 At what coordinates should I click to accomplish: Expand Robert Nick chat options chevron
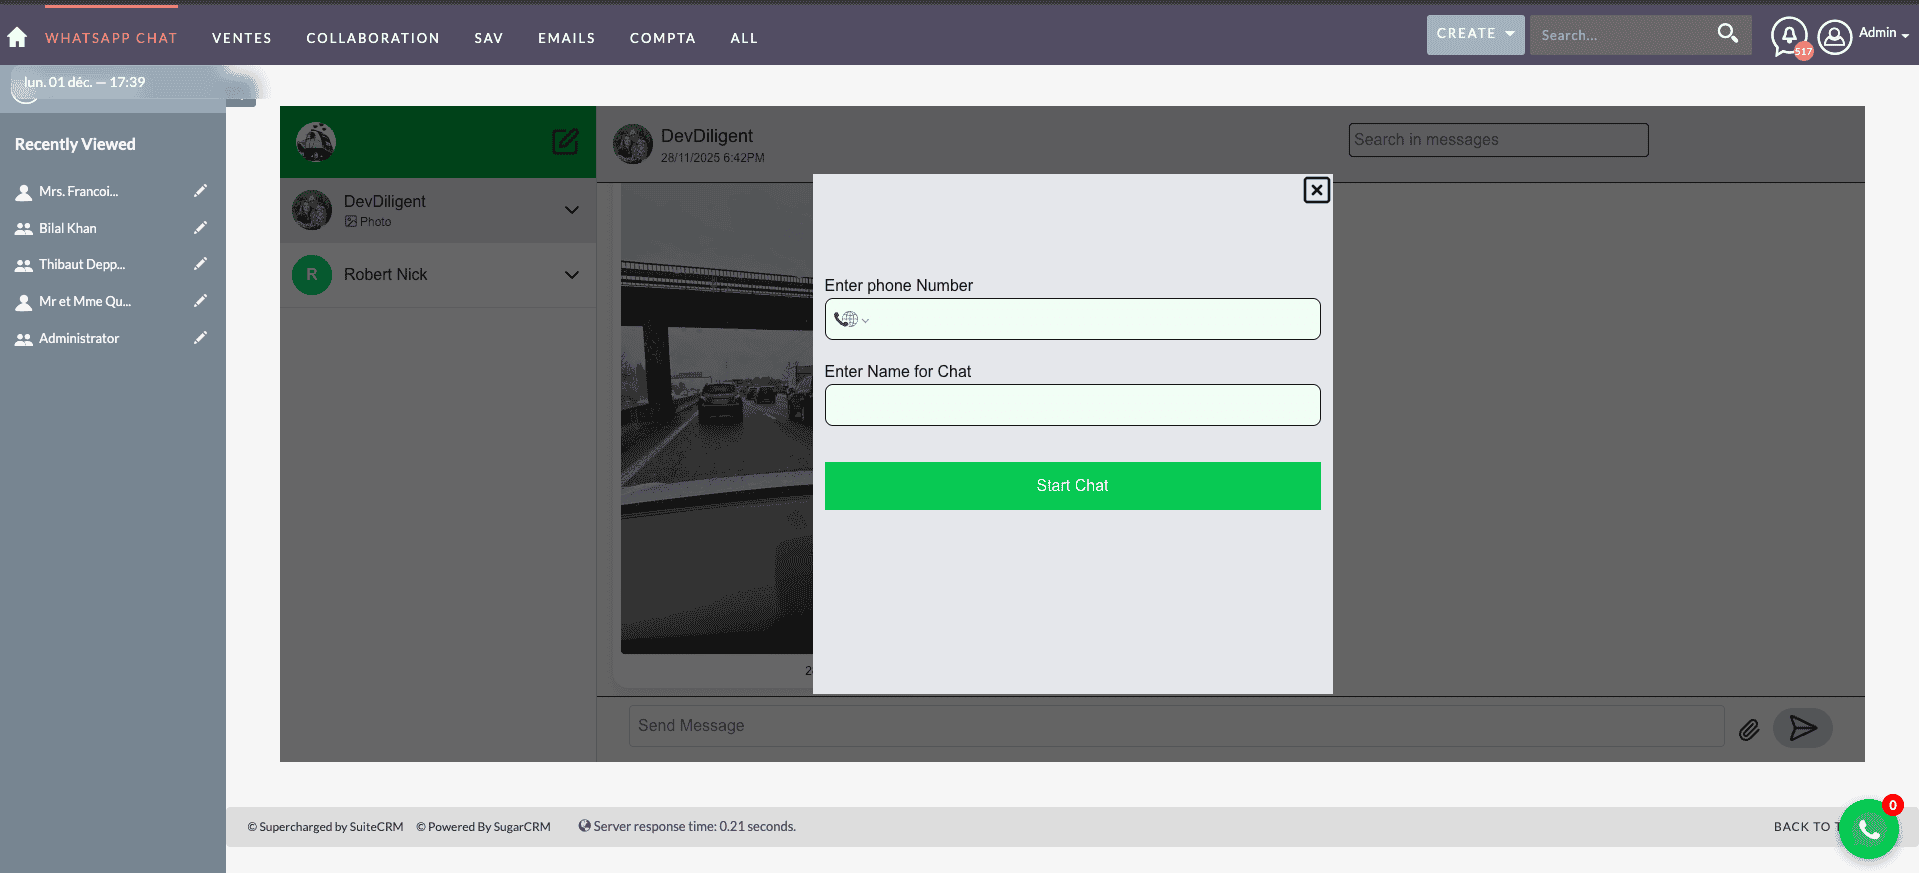click(571, 275)
